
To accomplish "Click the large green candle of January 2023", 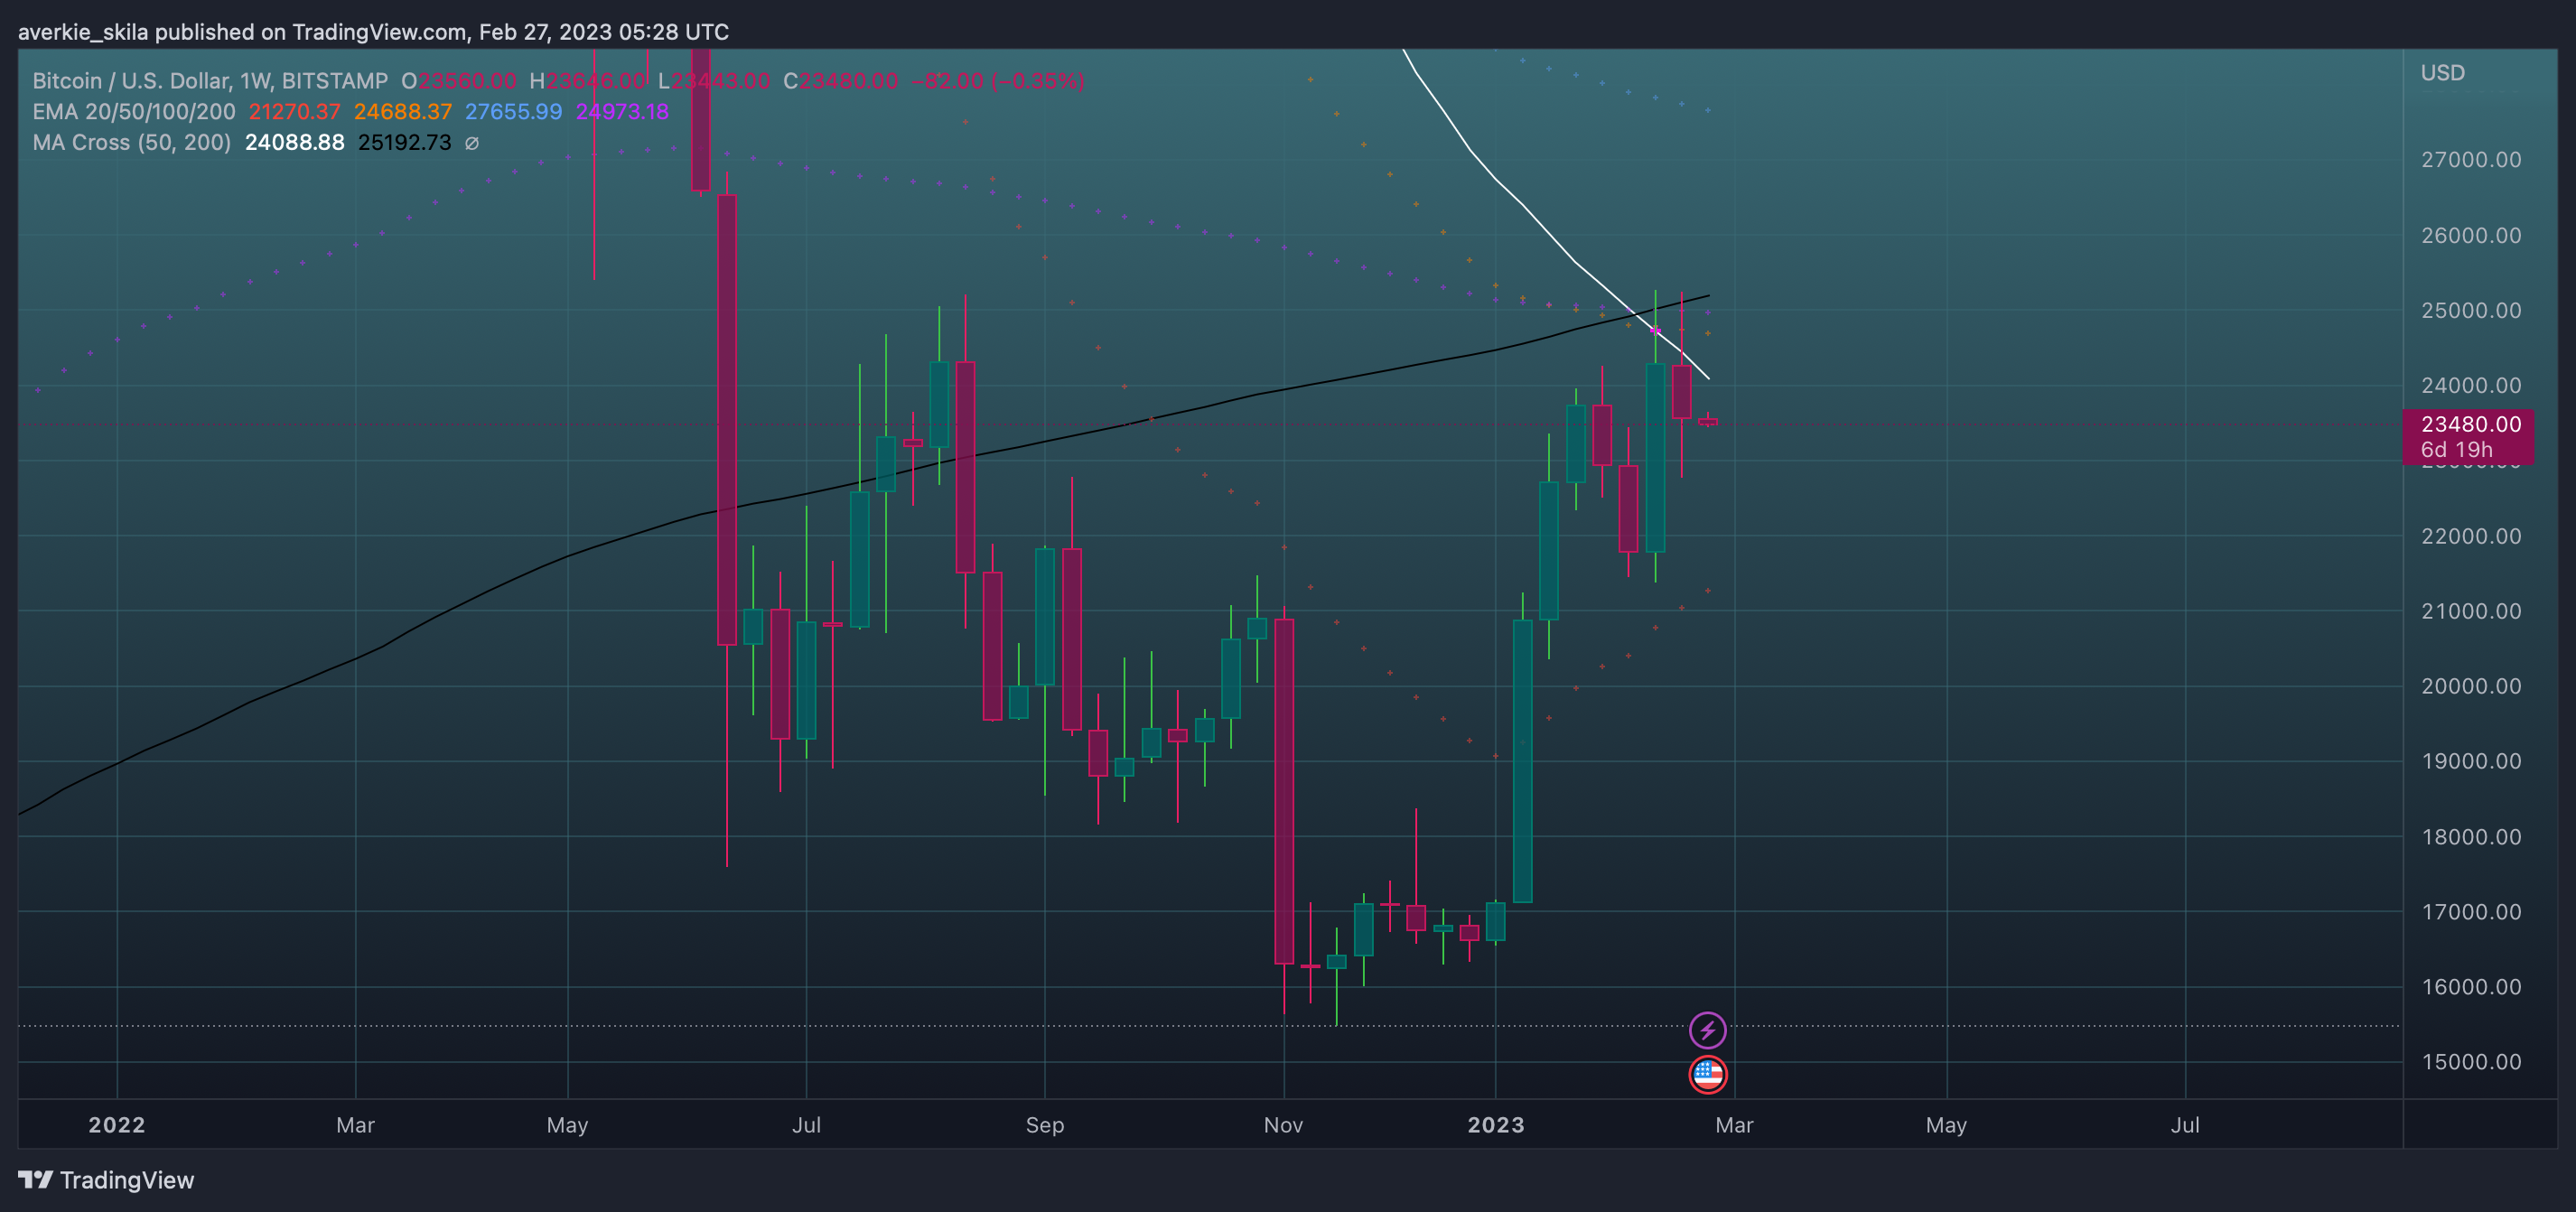I will tap(1522, 761).
